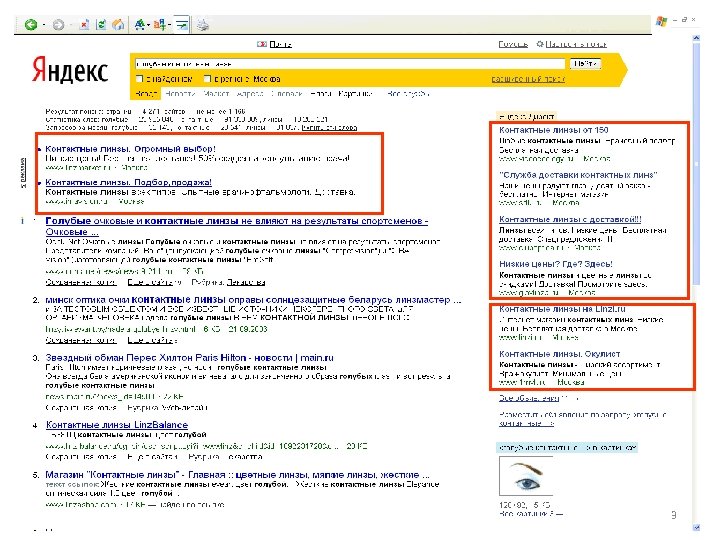Expand the text size dropdown arrow
Image resolution: width=720 pixels, height=540 pixels.
[148, 25]
